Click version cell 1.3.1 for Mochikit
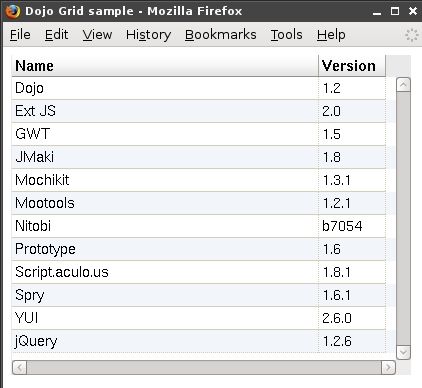Screen dimensions: 422x388 click(352, 180)
